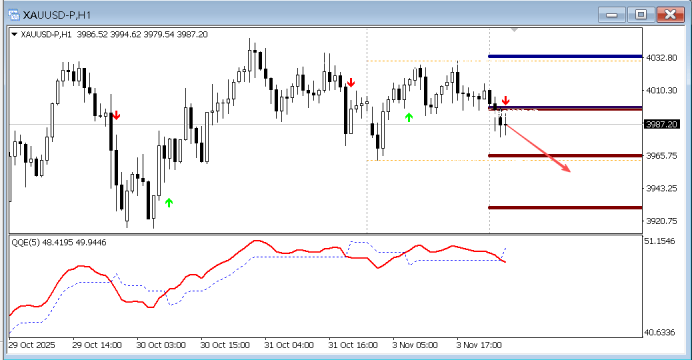Click the 3943.25 price scale label
The height and width of the screenshot is (360, 692).
coord(662,188)
